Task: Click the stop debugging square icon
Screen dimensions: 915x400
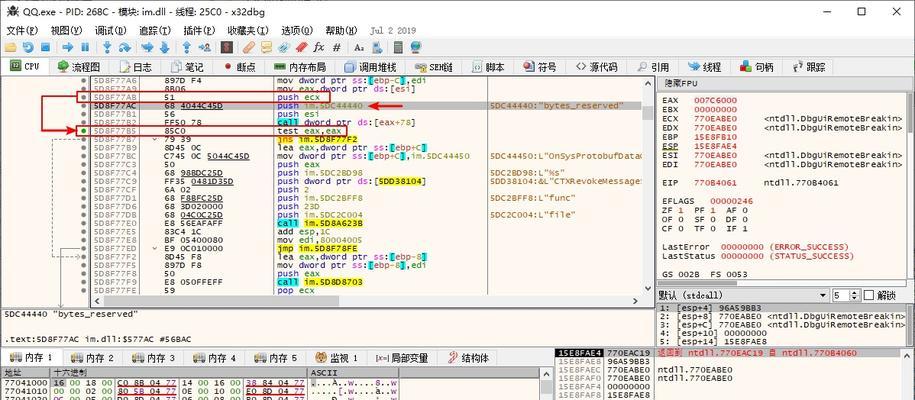Action: [x=45, y=47]
